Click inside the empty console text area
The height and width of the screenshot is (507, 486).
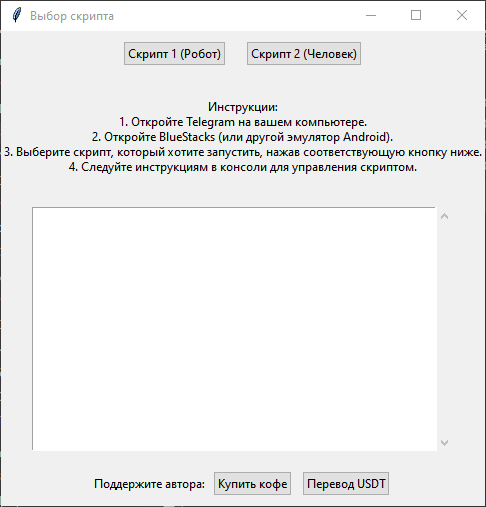click(x=235, y=329)
